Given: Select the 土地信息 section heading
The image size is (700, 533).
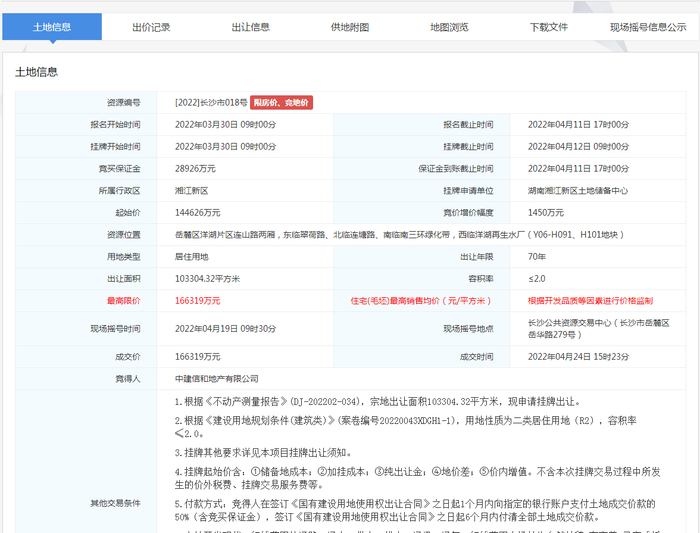Looking at the screenshot, I should pos(37,72).
